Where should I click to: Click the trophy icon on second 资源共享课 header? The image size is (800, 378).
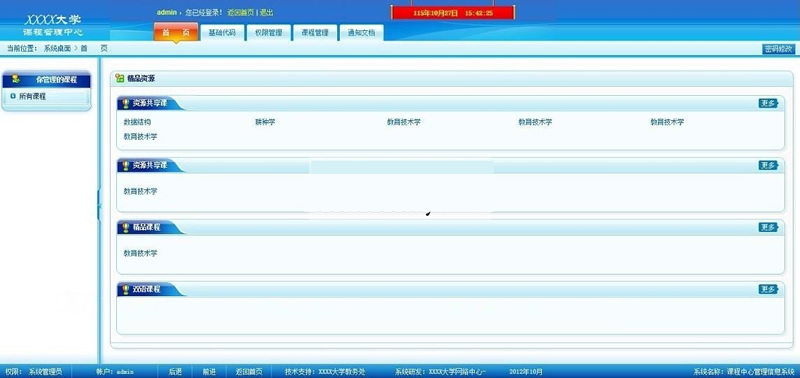tap(125, 166)
